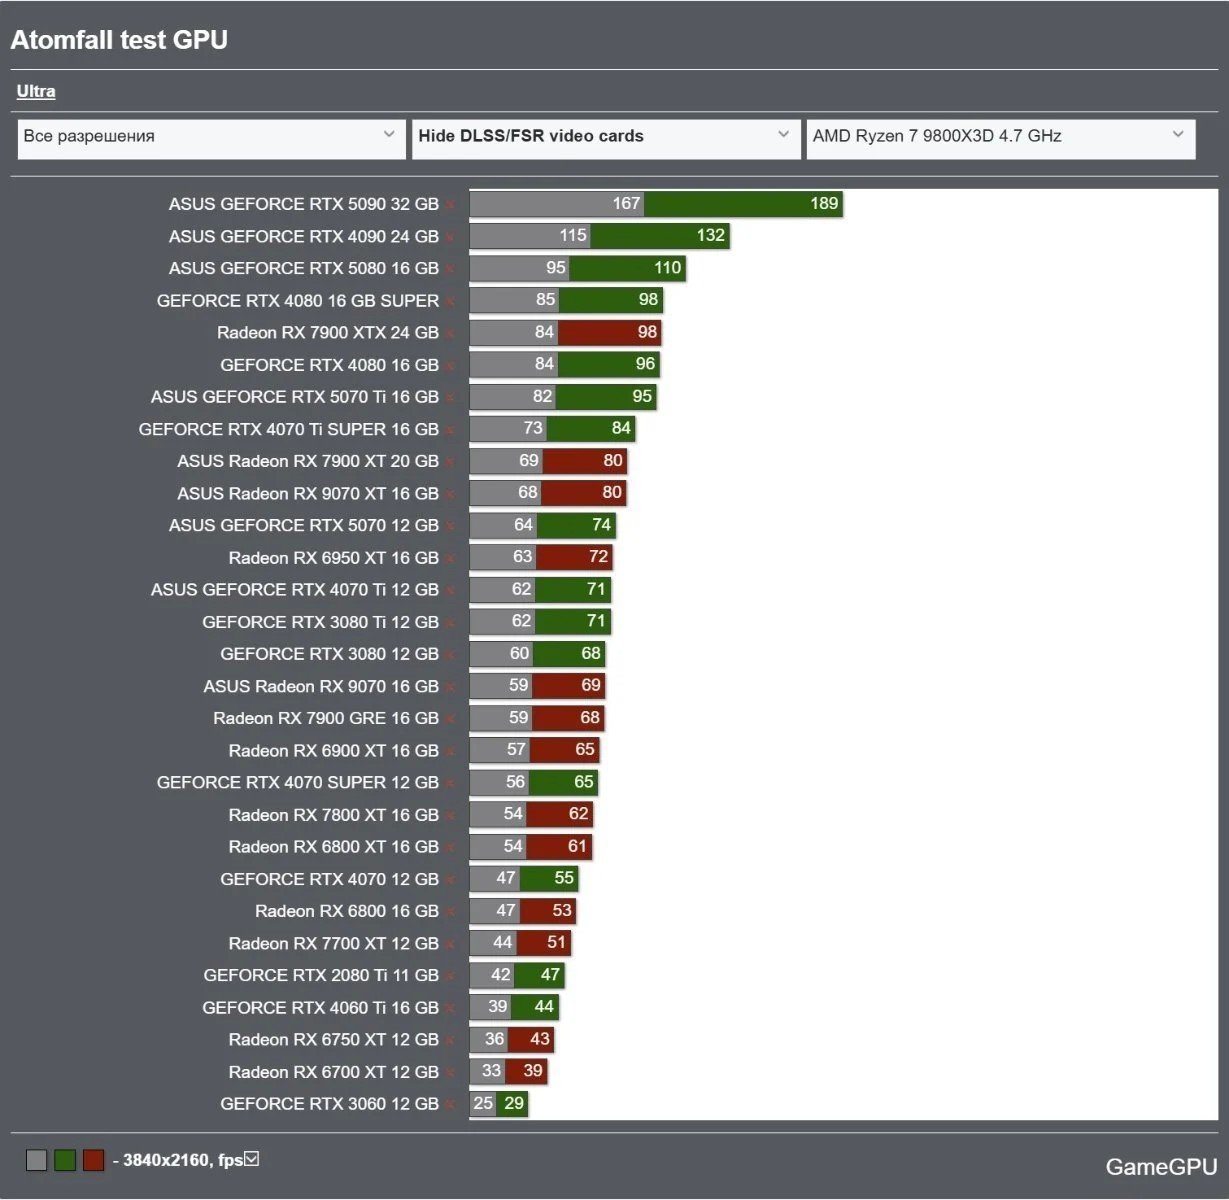The image size is (1229, 1200).
Task: Click the 110 fps value for RTX 5080
Action: (667, 268)
